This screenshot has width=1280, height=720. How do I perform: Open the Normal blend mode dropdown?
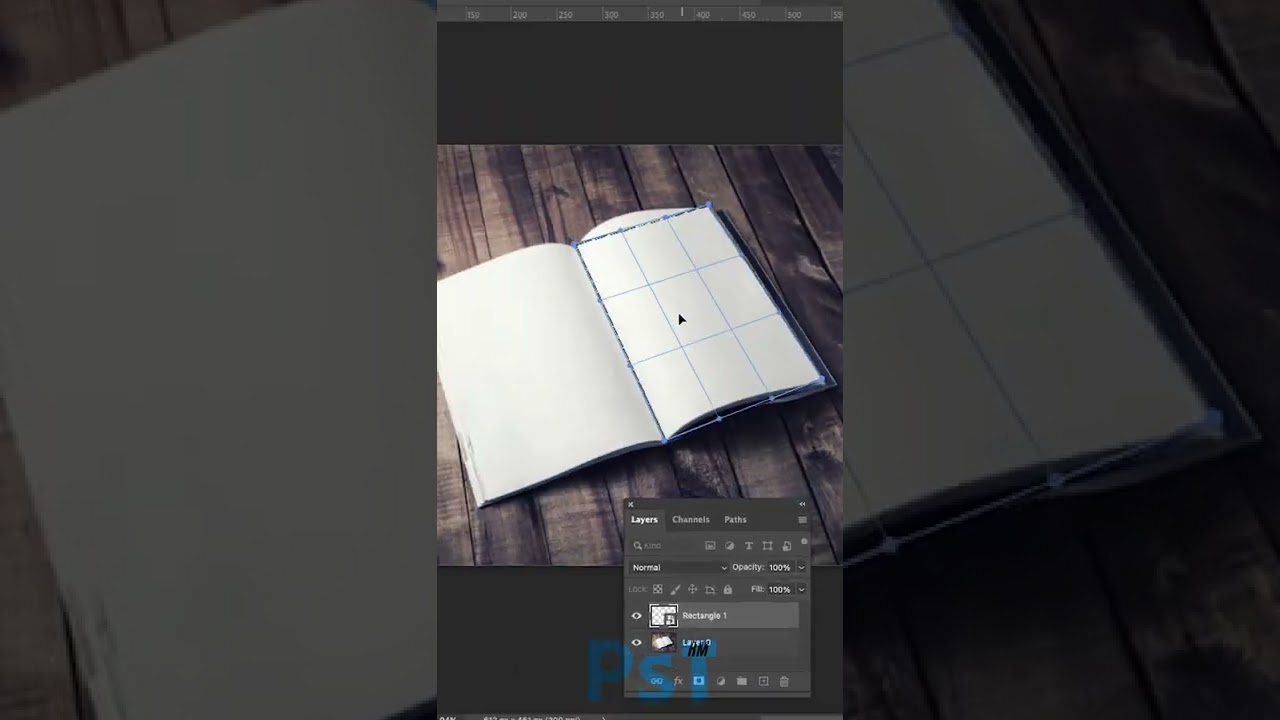679,567
